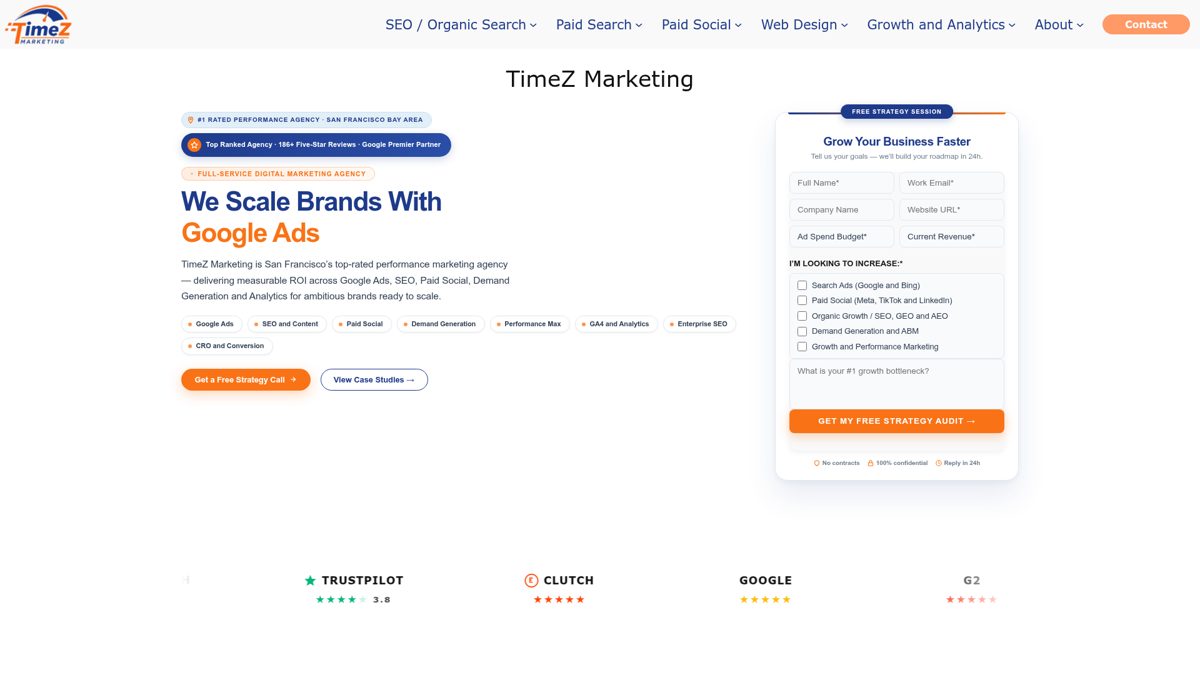The image size is (1200, 675).
Task: Click the orange star badge icon
Action: (x=195, y=145)
